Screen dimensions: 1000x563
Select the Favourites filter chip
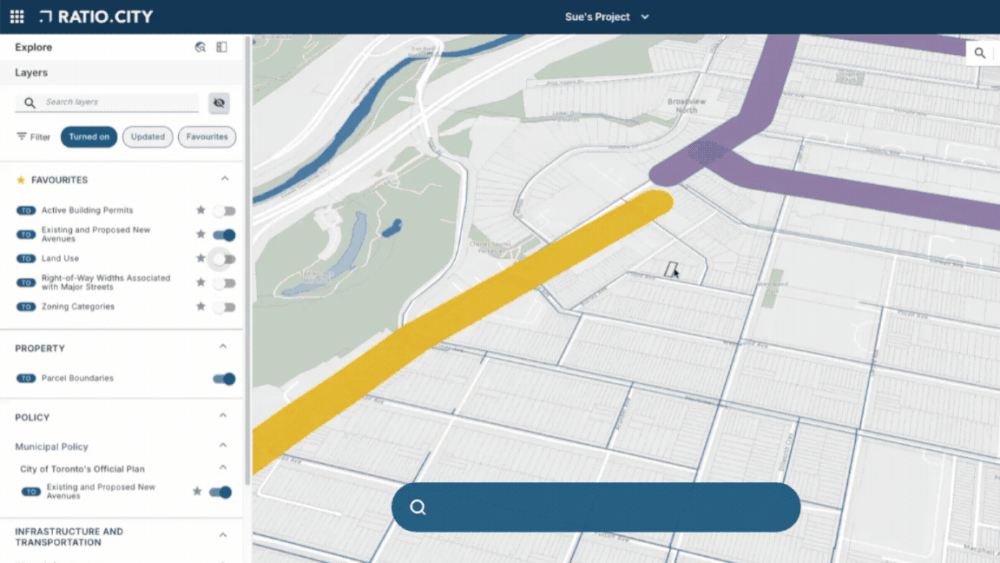[x=207, y=136]
